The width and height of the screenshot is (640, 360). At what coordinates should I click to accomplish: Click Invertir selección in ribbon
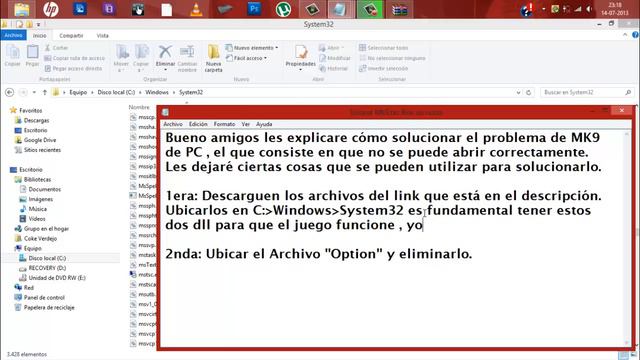[x=383, y=69]
